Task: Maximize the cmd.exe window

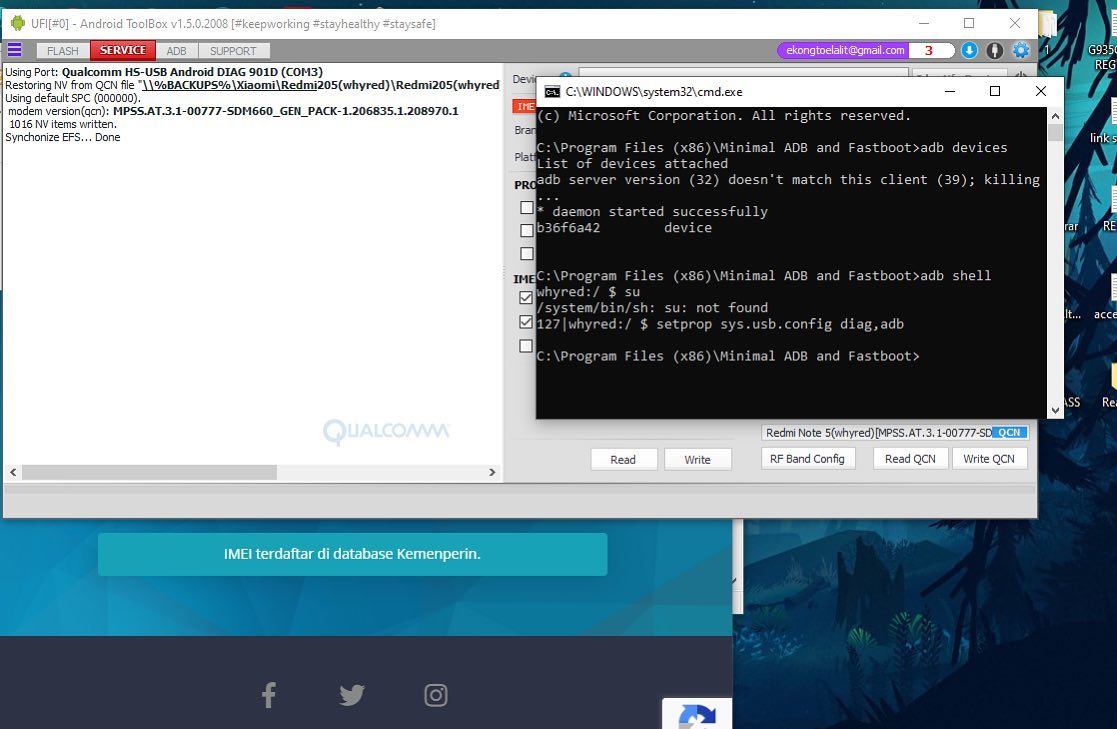Action: [x=995, y=91]
